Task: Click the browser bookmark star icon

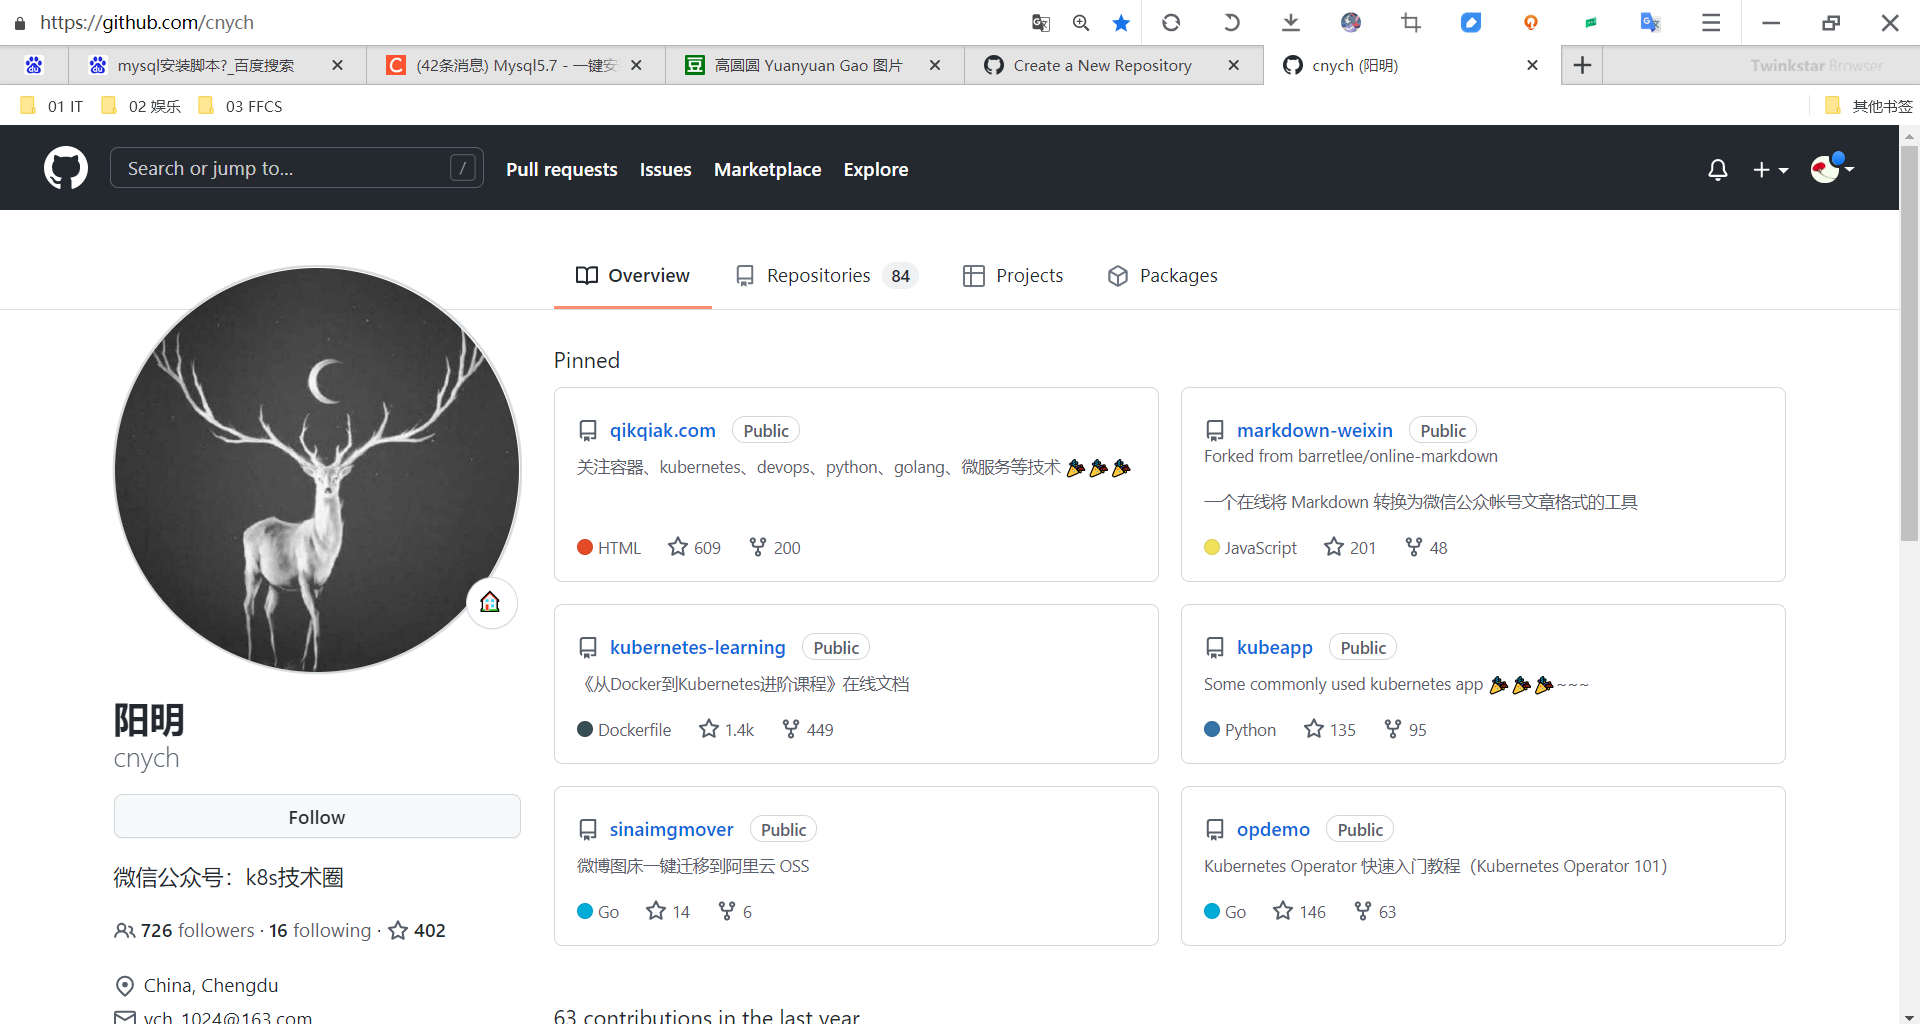Action: pyautogui.click(x=1121, y=22)
